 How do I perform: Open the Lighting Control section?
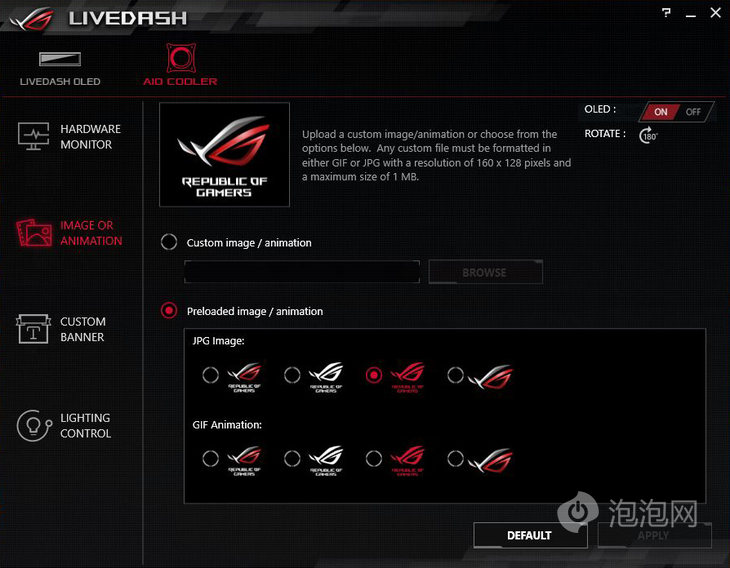[64, 426]
